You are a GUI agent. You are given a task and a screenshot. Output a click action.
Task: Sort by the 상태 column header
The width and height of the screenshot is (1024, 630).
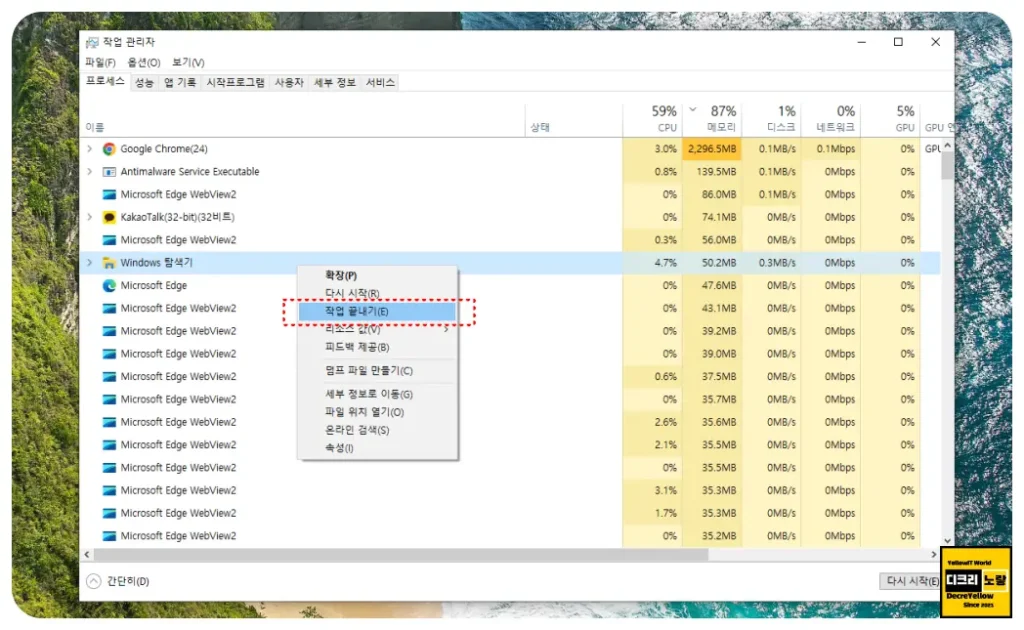[575, 120]
